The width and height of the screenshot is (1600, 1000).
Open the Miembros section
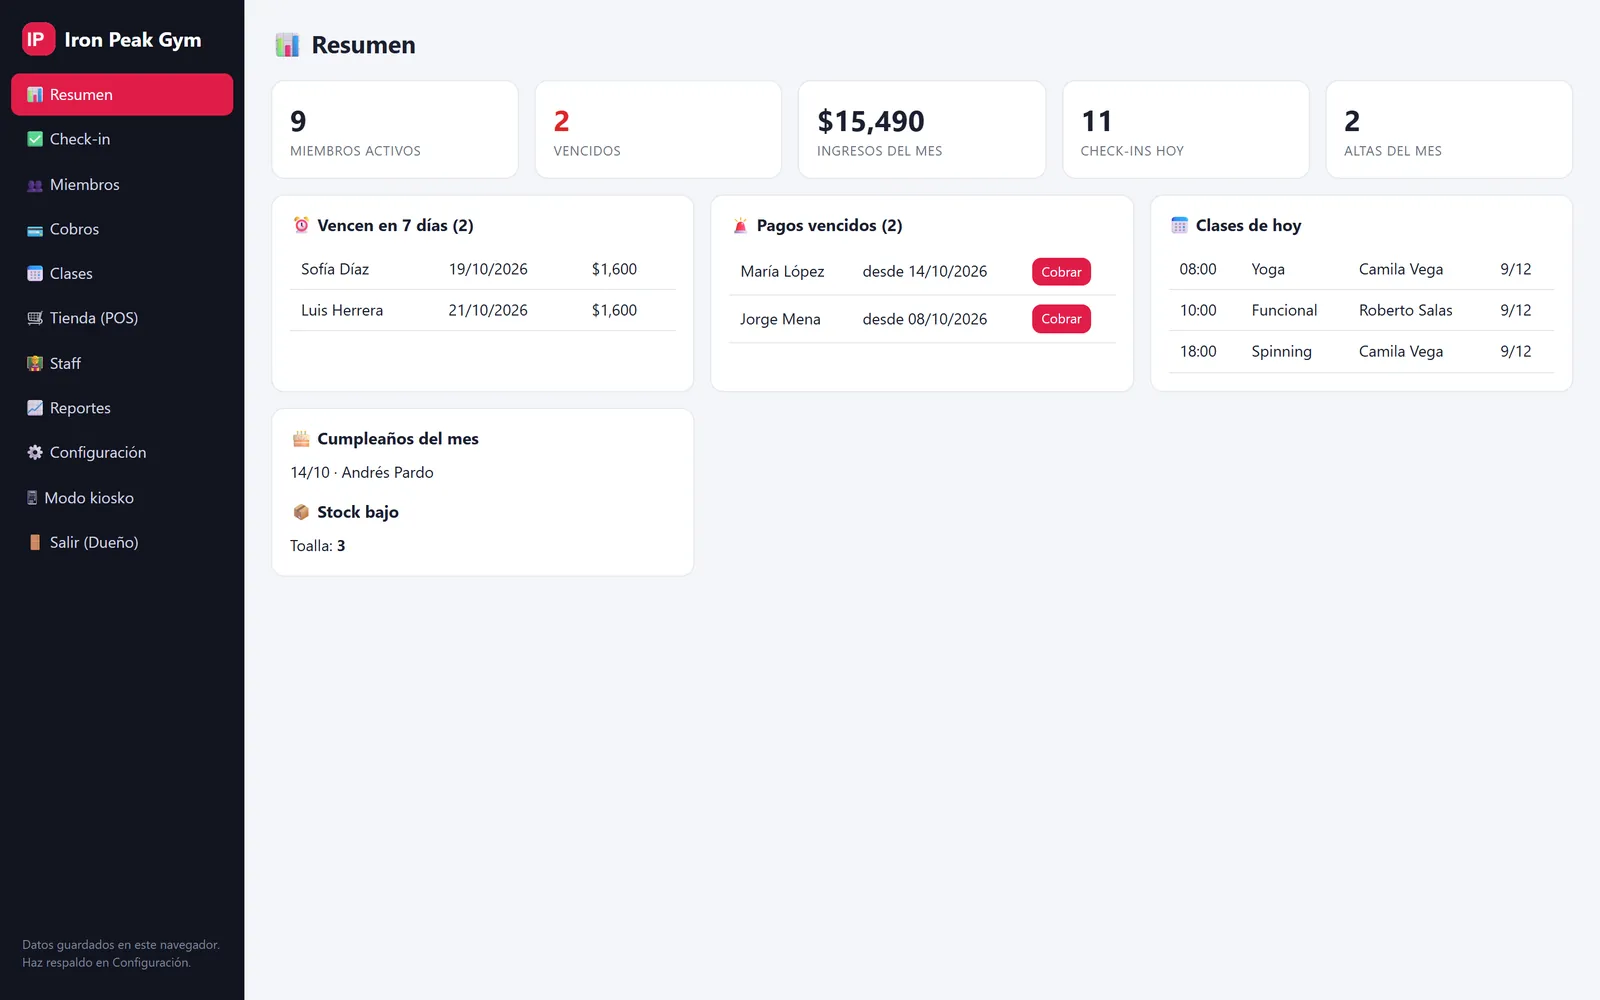click(122, 184)
